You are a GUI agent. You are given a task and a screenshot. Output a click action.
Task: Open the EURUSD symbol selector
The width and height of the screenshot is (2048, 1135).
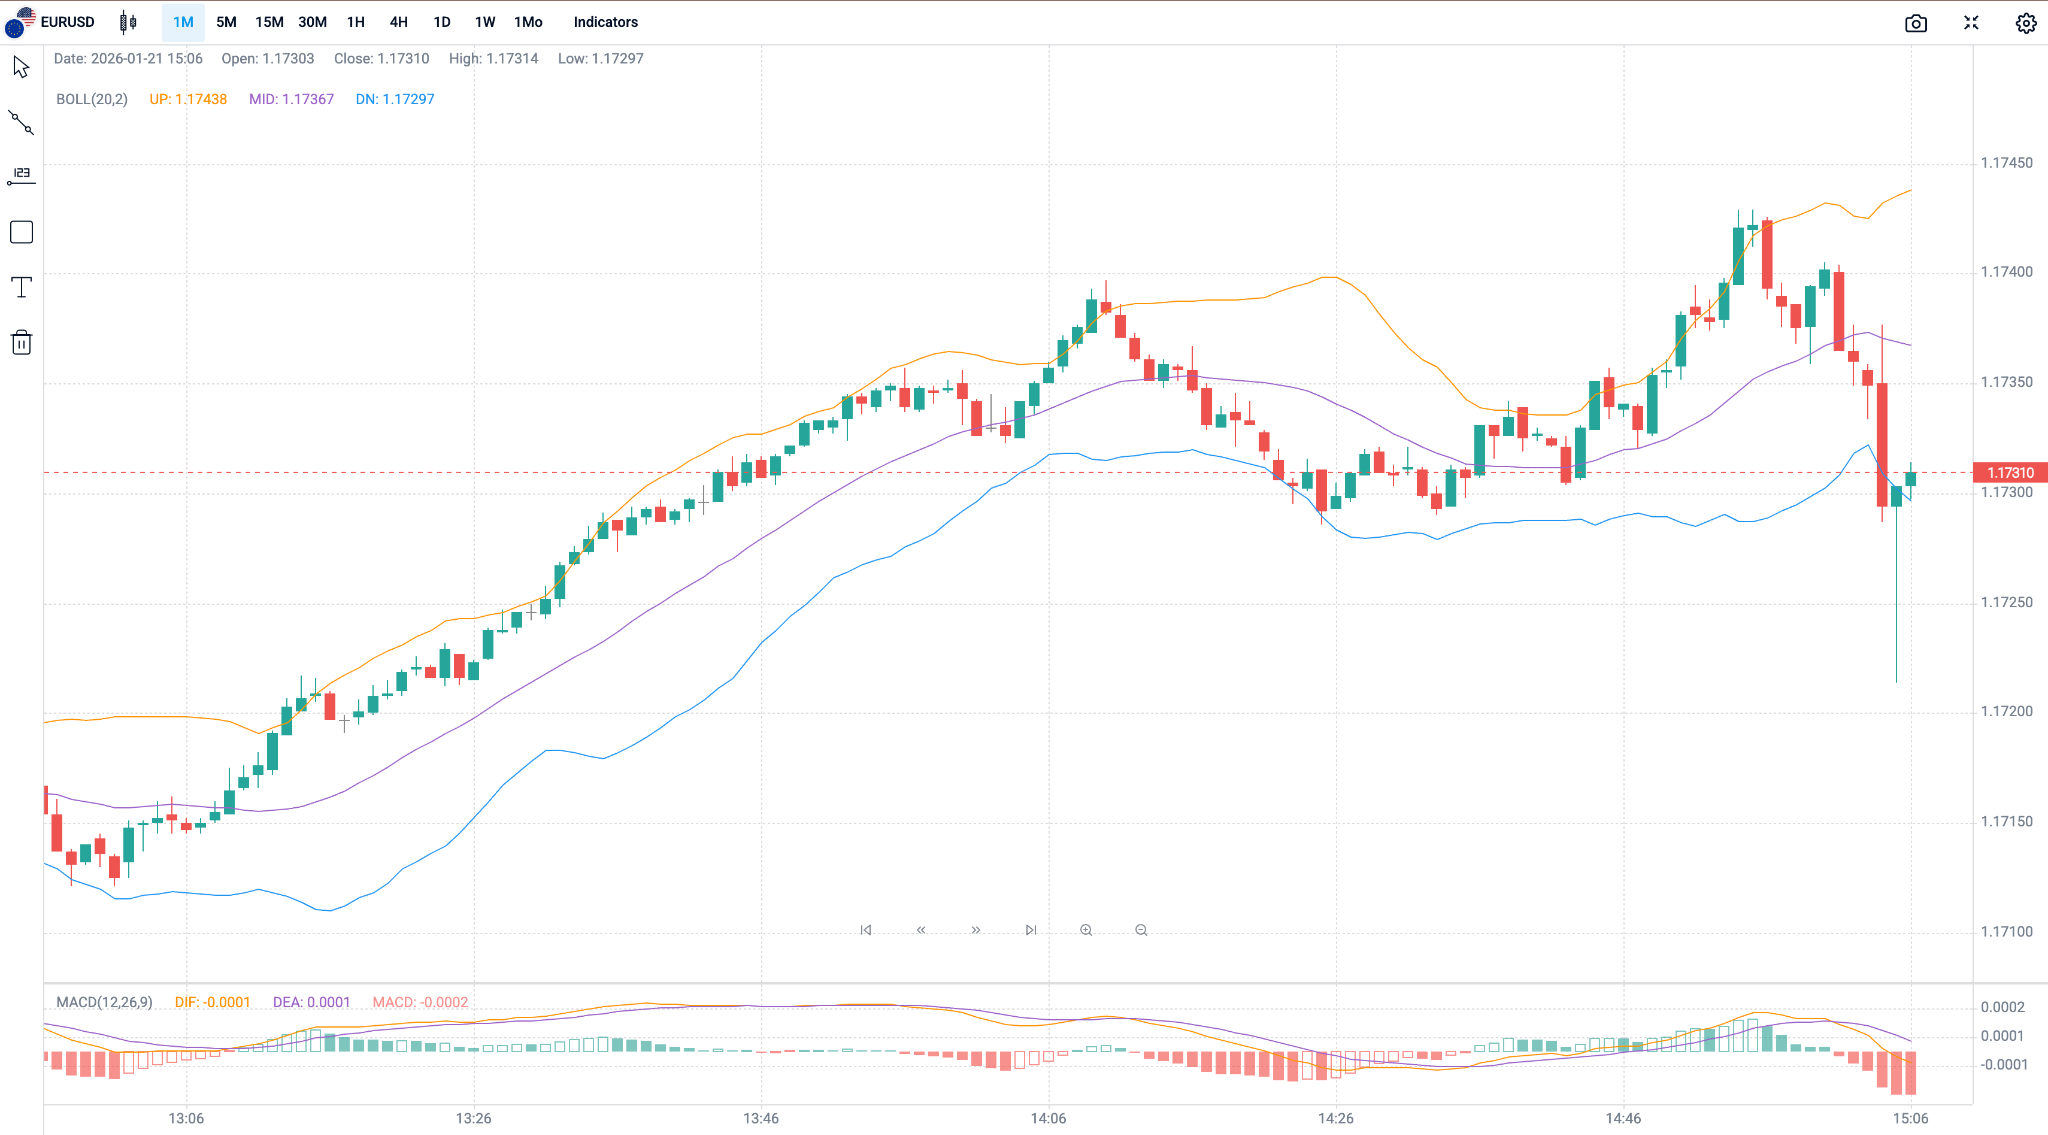point(51,22)
